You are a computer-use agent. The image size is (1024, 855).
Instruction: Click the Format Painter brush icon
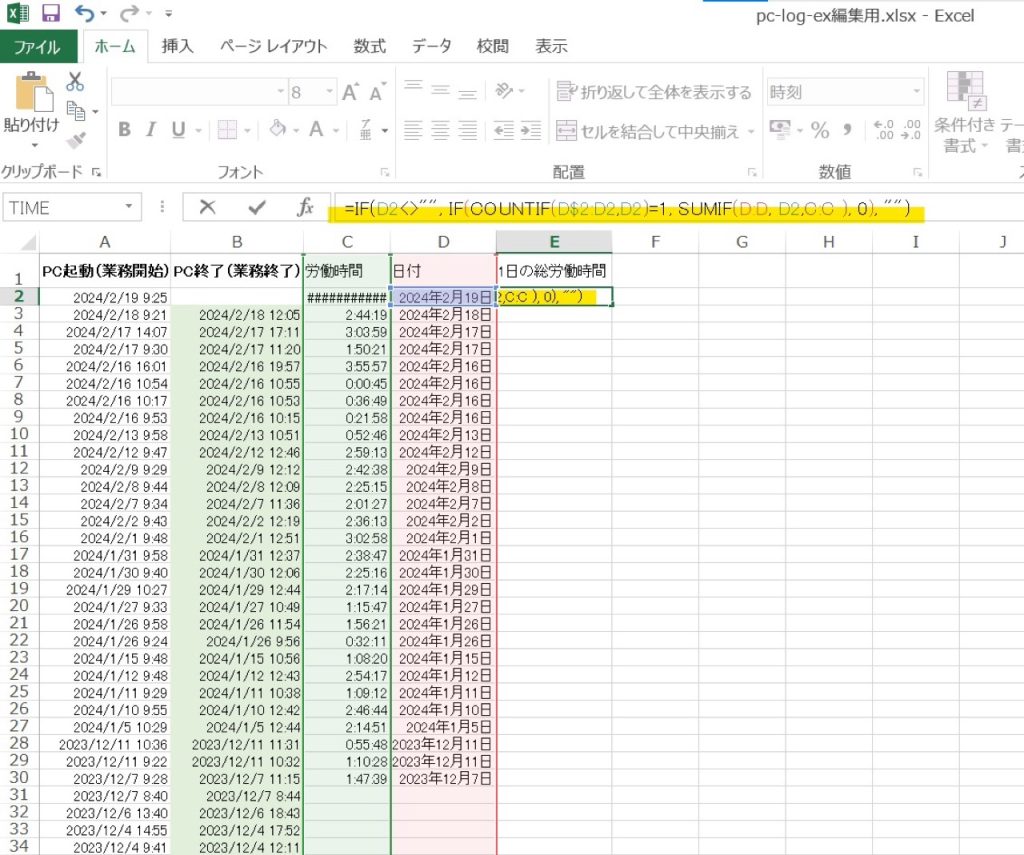pos(76,140)
